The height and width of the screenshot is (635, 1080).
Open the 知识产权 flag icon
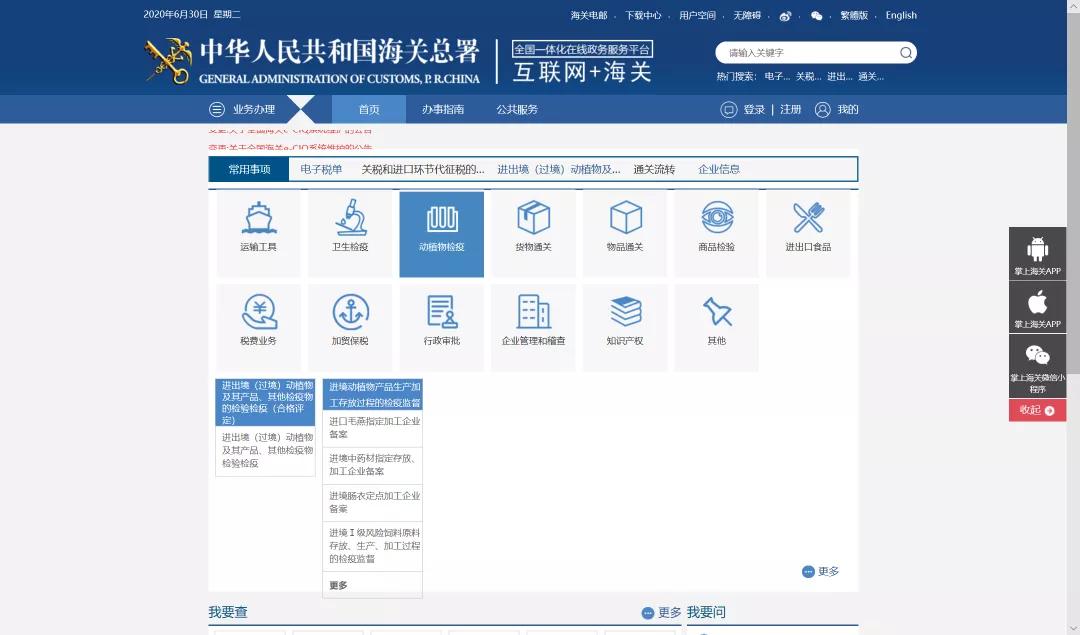[x=625, y=327]
